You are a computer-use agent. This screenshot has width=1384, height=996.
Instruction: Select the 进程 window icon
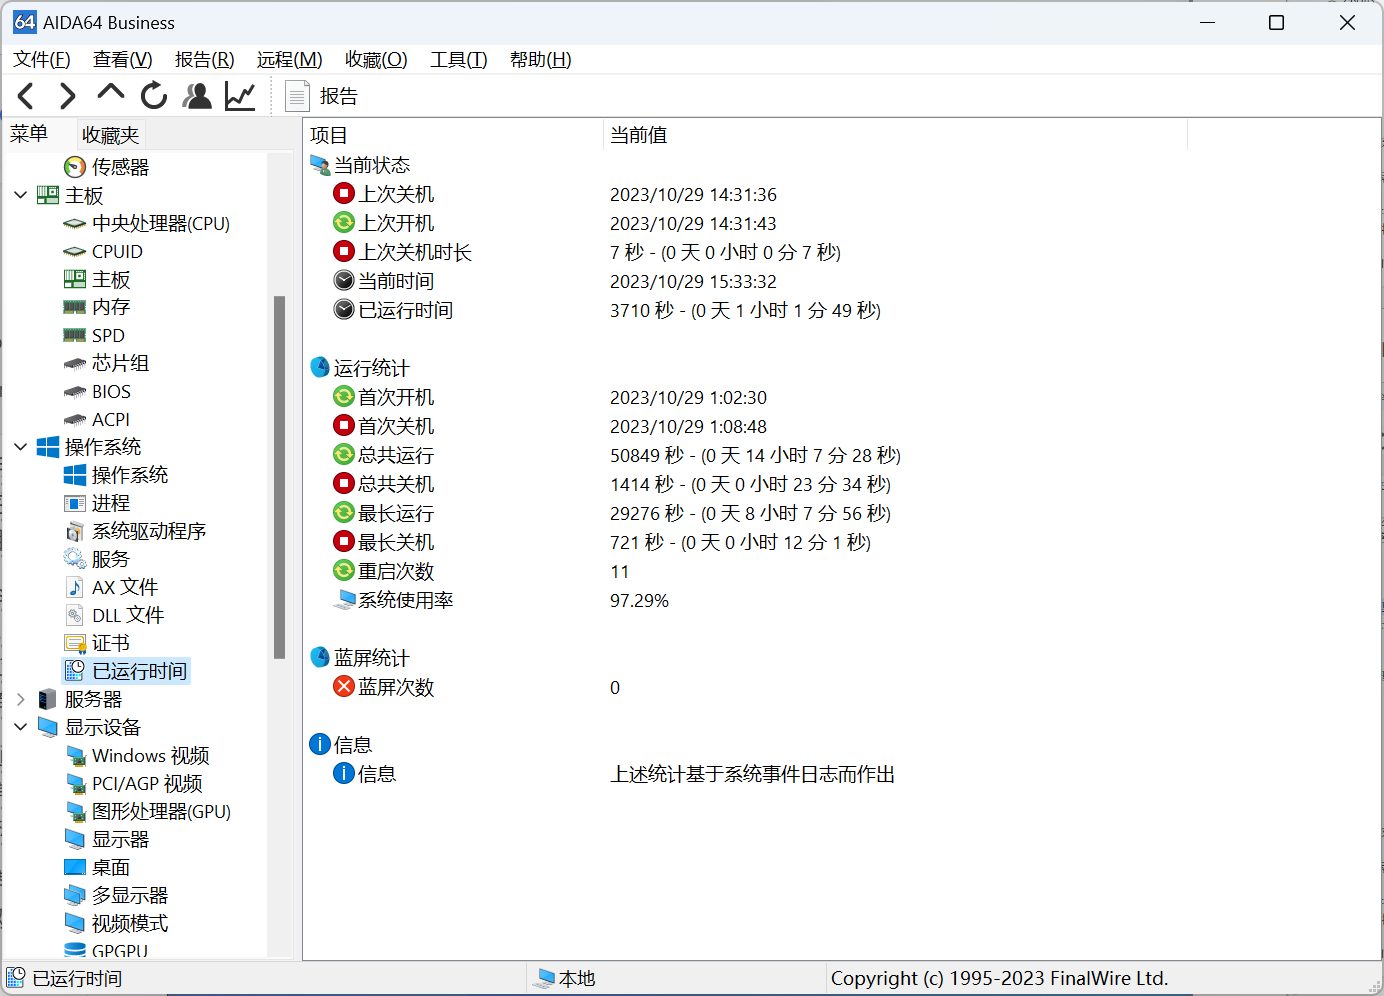[75, 503]
